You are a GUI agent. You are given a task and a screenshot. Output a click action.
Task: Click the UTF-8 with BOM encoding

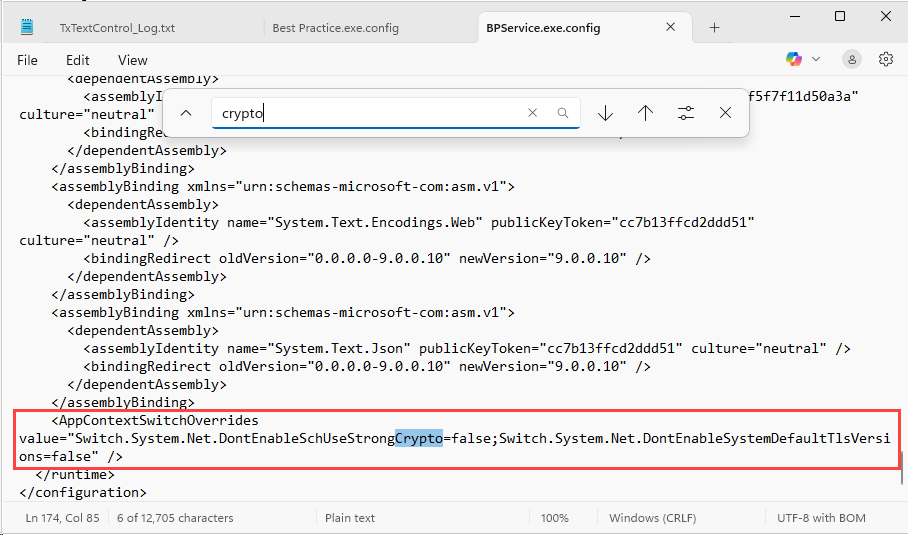pos(820,518)
